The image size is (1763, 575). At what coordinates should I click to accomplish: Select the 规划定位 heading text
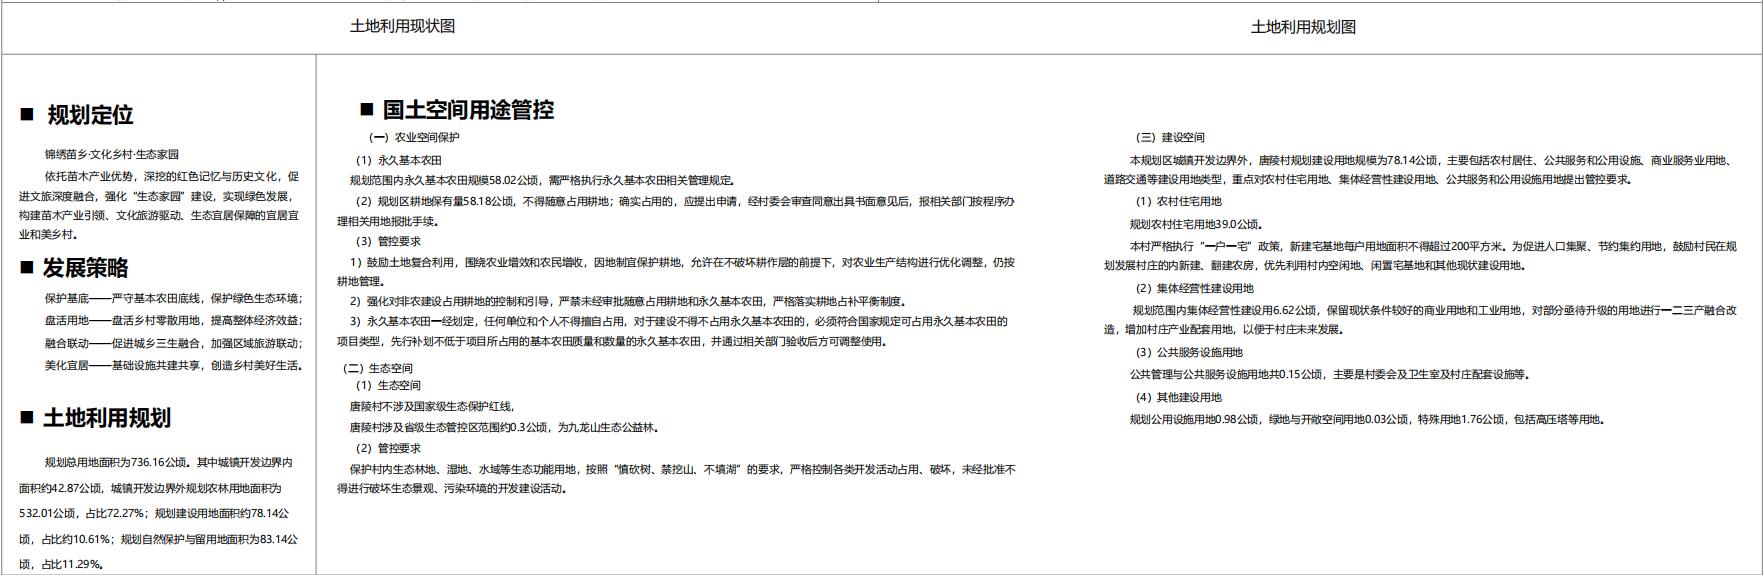point(90,115)
